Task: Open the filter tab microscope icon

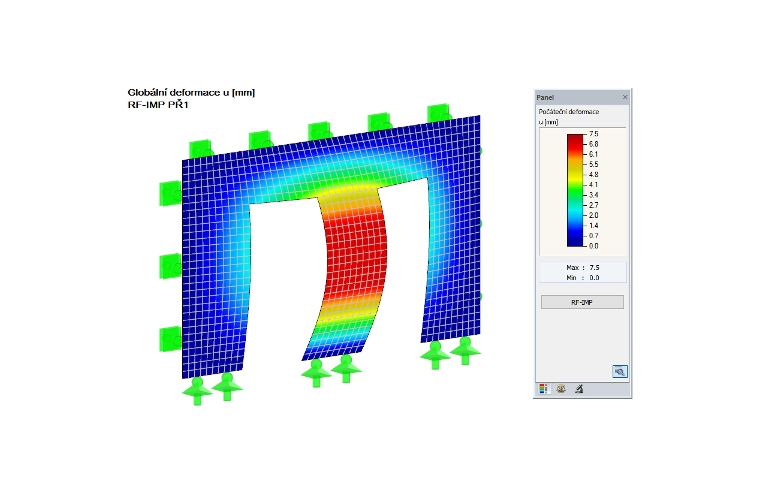Action: pos(579,389)
